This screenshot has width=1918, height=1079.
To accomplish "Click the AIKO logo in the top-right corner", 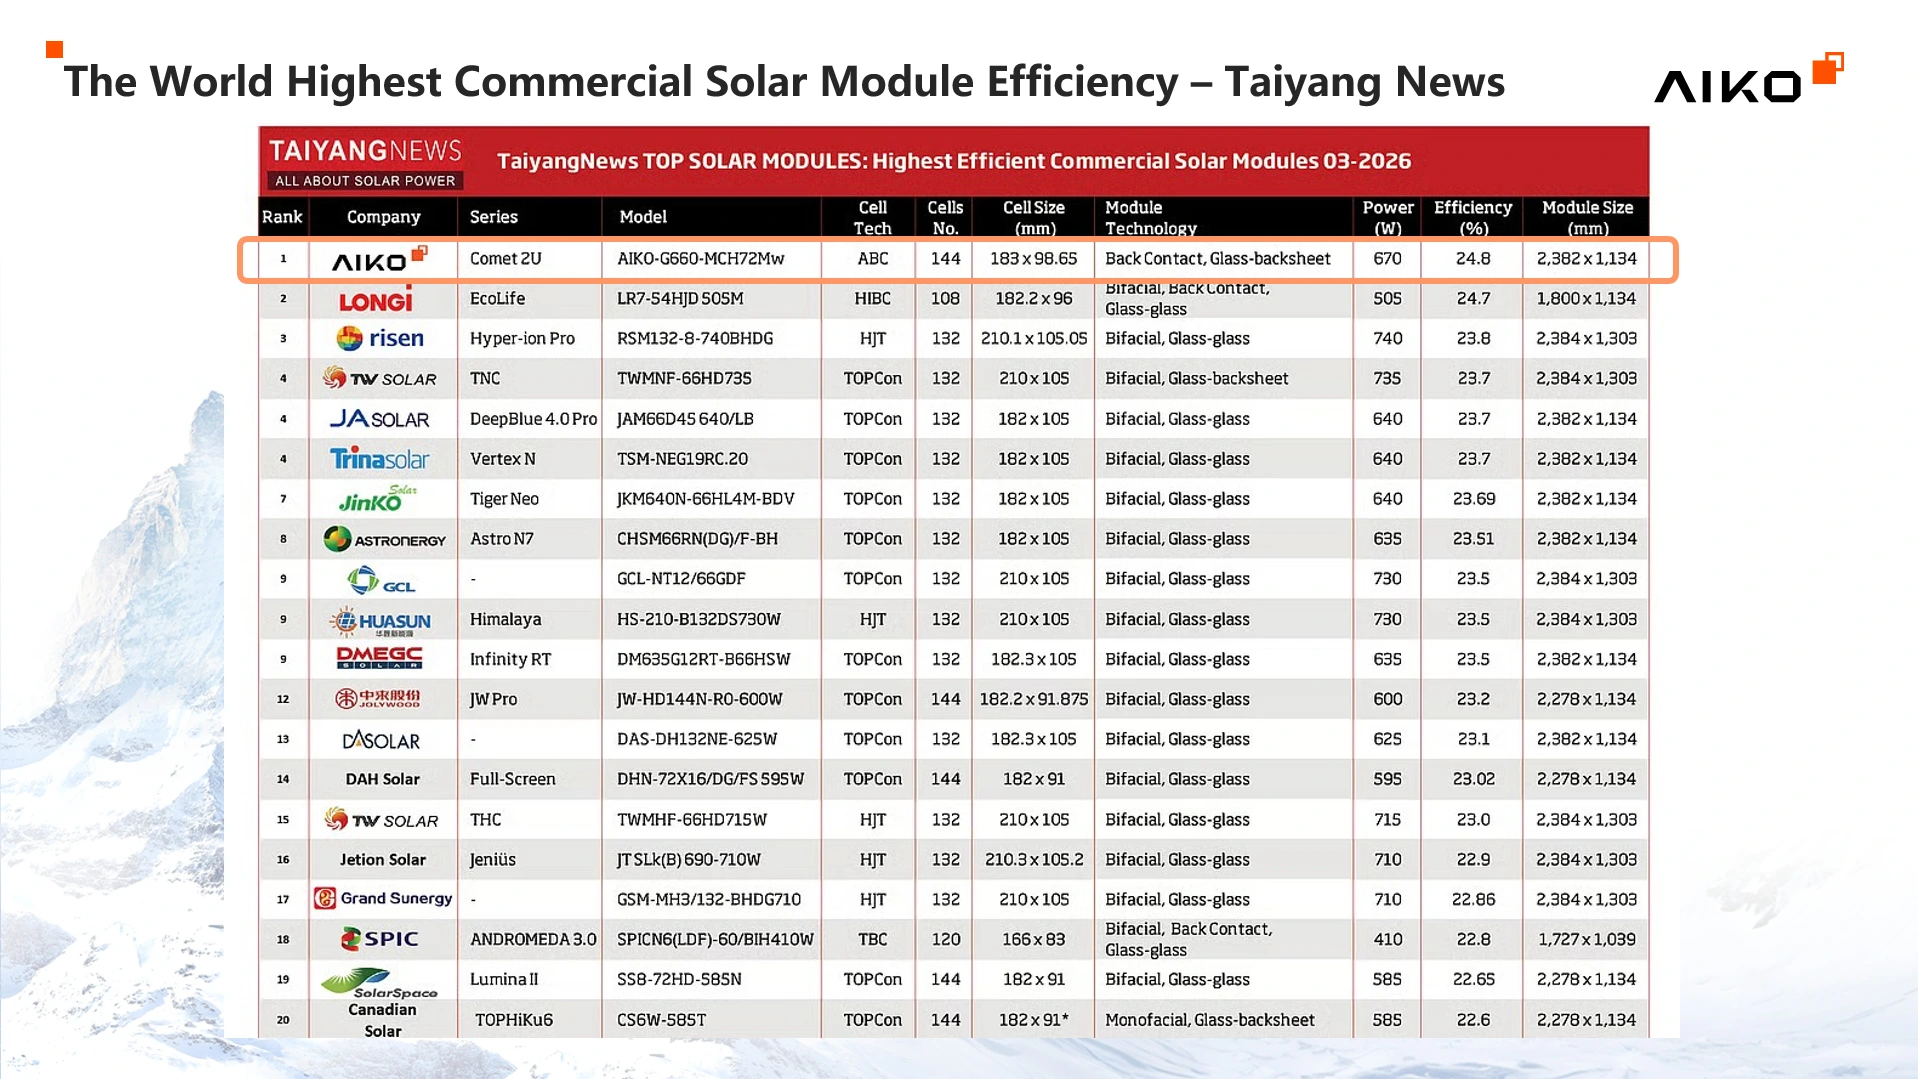I will (1749, 79).
